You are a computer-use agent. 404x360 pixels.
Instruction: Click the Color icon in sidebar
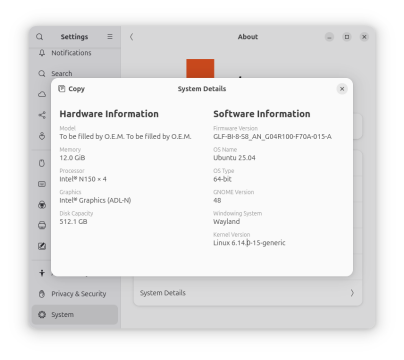tap(42, 205)
